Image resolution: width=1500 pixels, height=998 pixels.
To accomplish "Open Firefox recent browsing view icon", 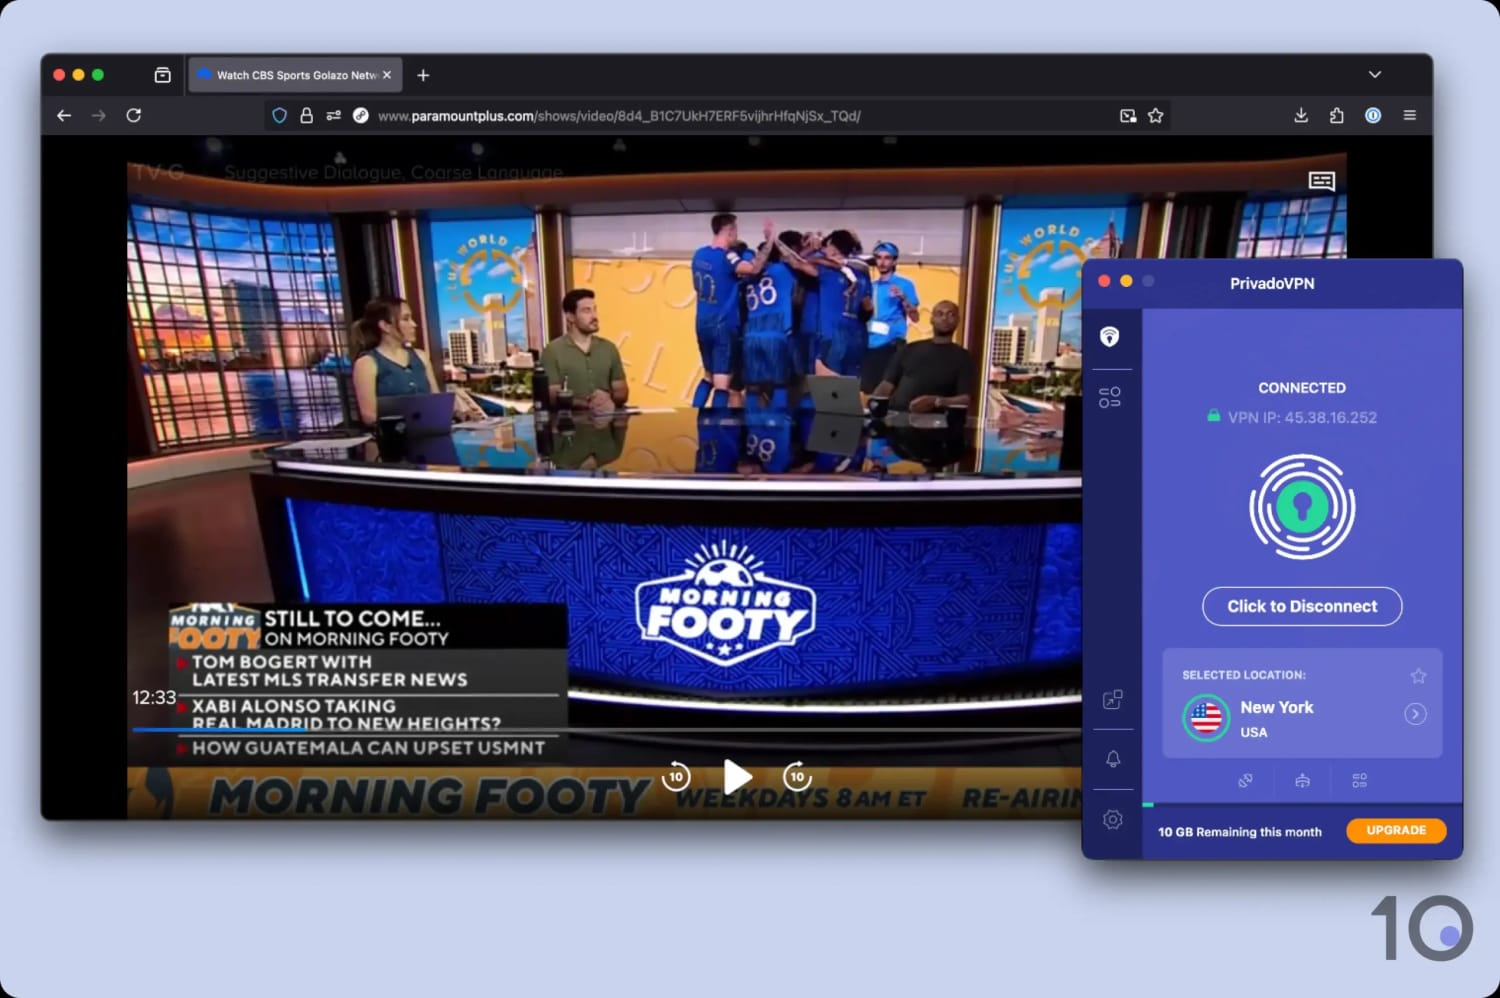I will coord(163,75).
